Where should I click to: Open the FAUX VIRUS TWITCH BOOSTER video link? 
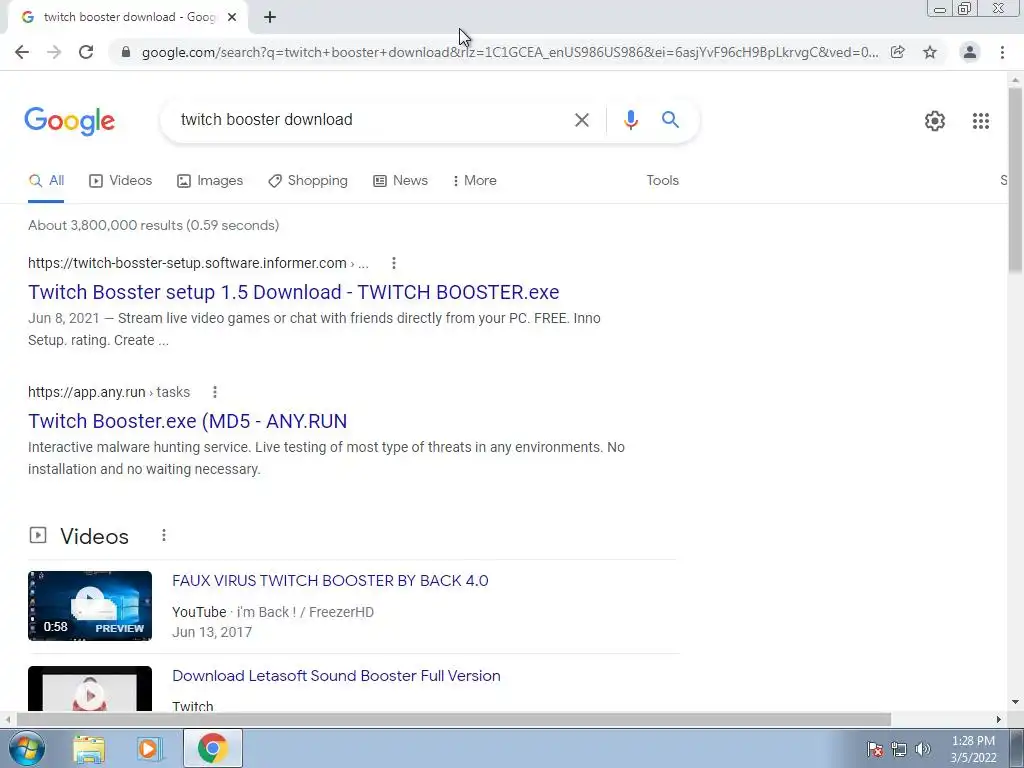point(330,581)
